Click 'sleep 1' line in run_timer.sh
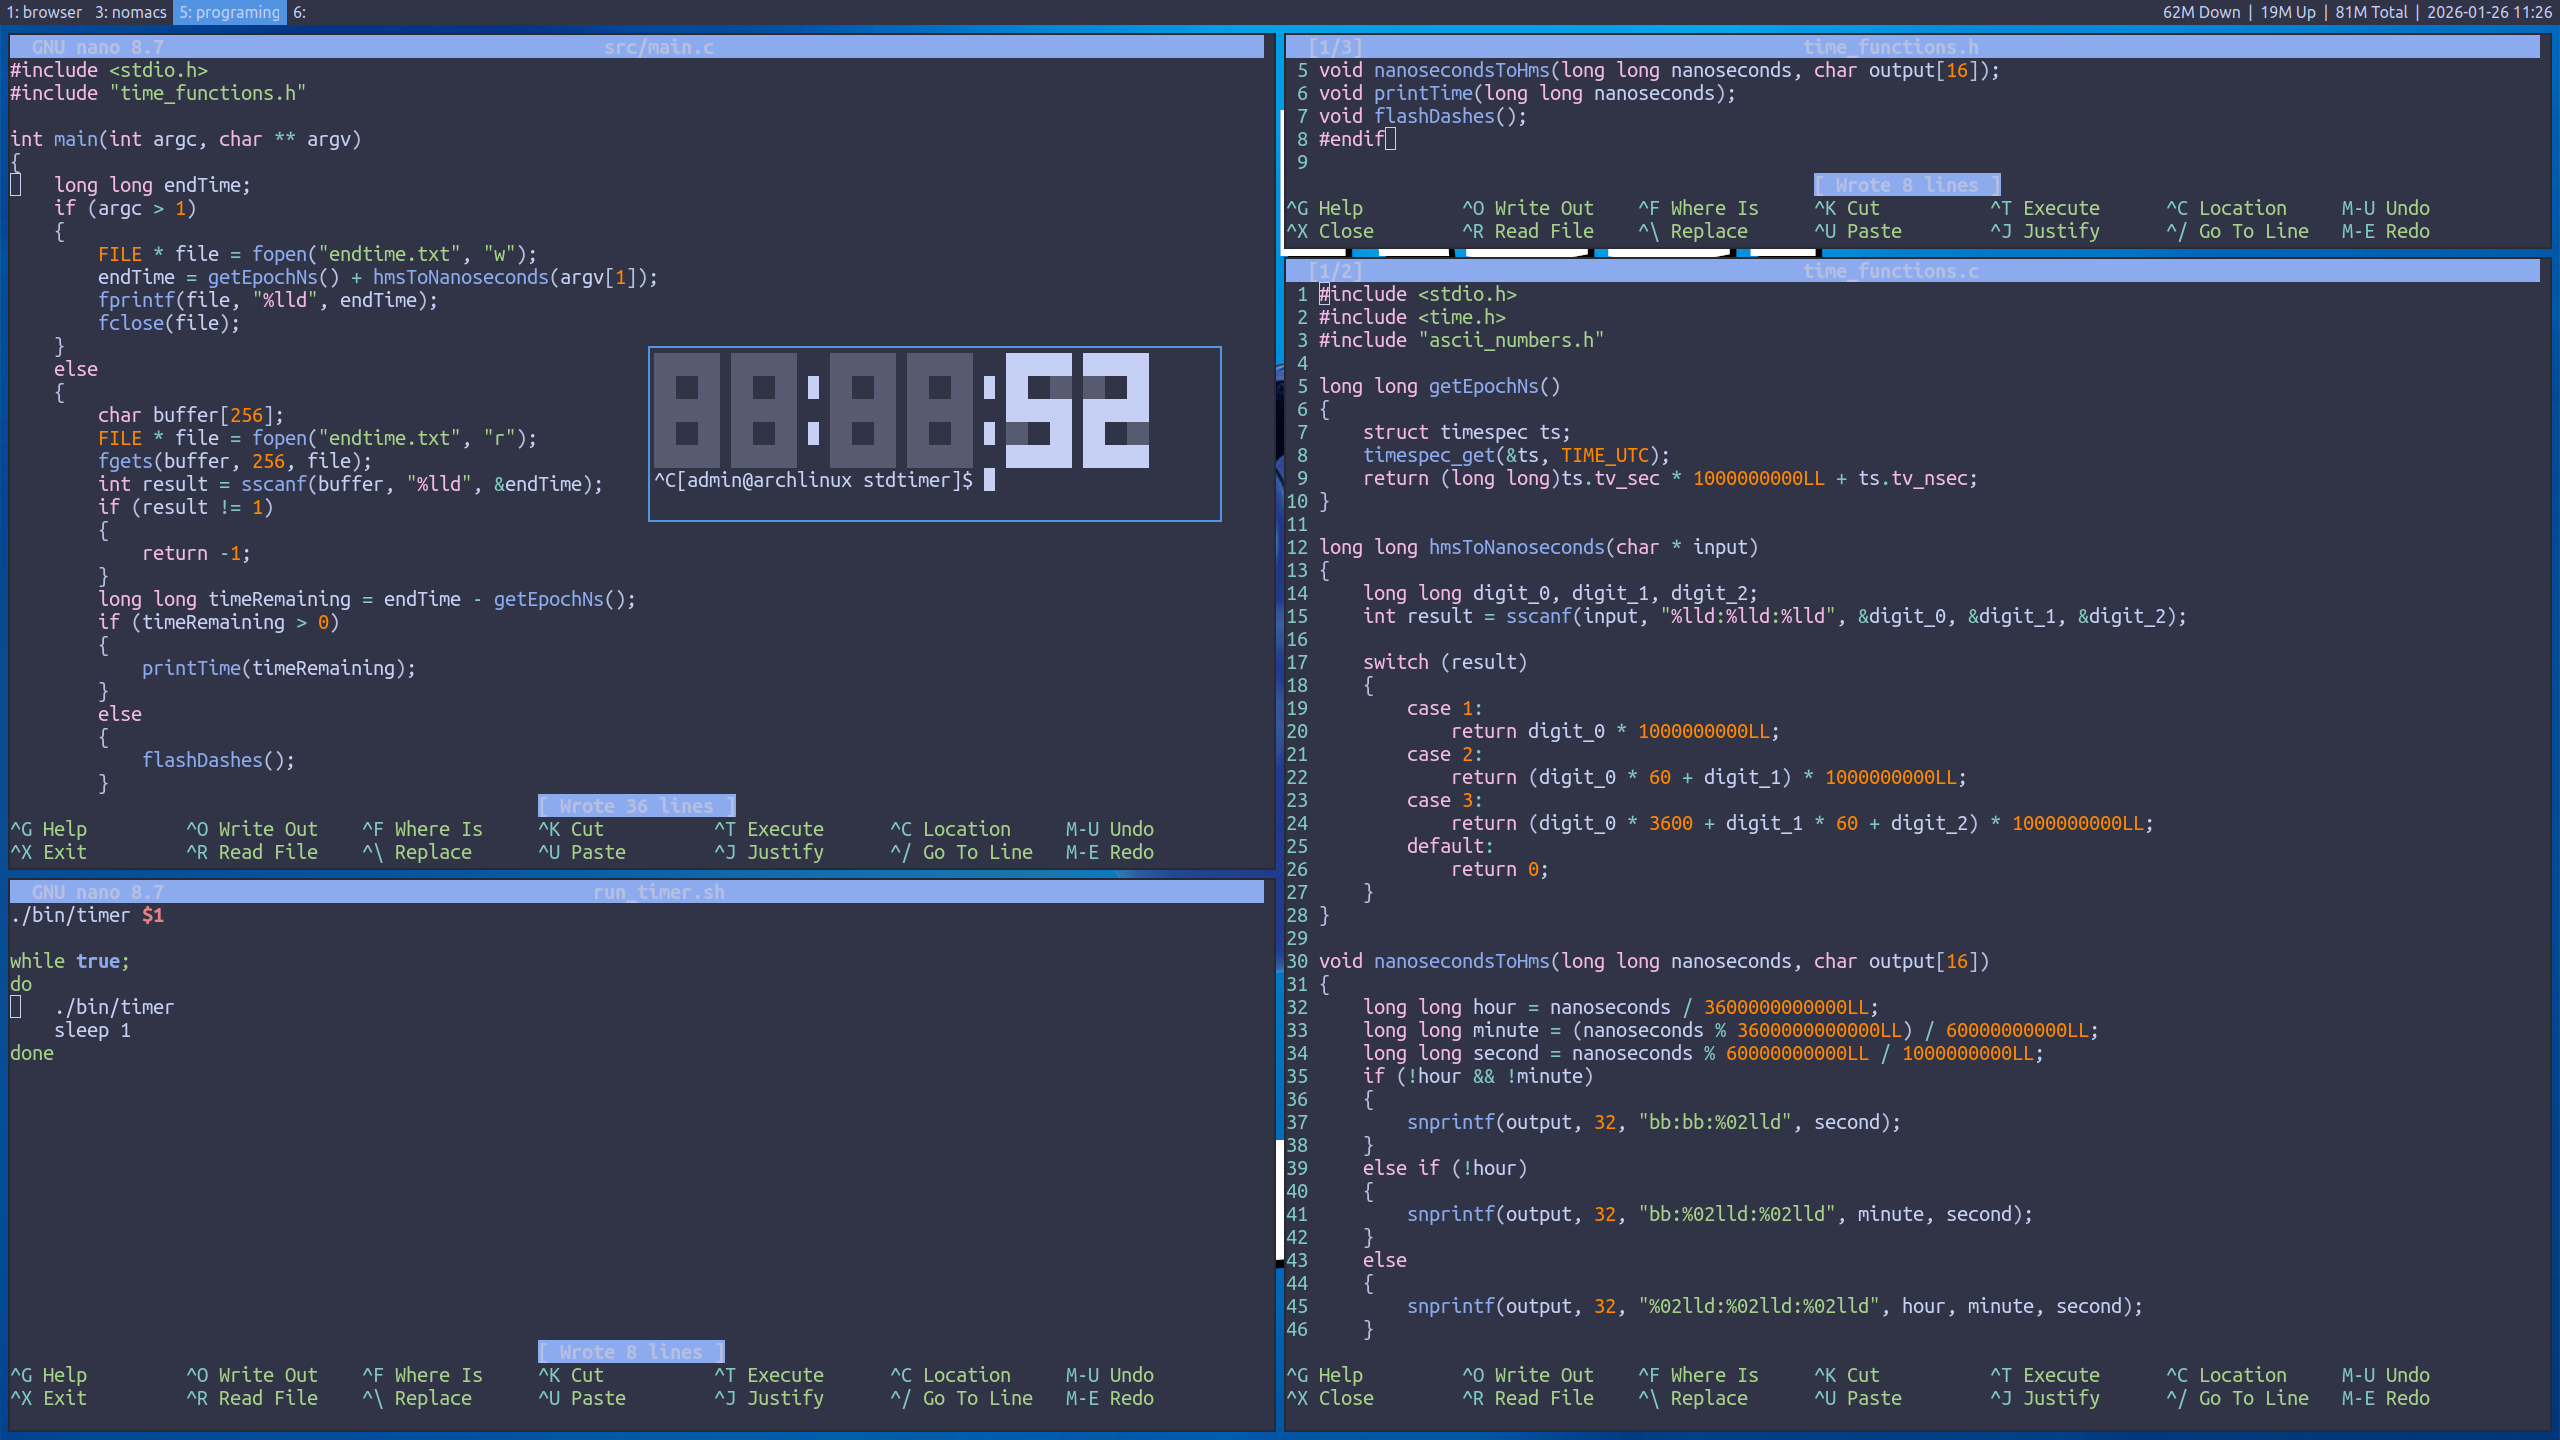 [92, 1030]
